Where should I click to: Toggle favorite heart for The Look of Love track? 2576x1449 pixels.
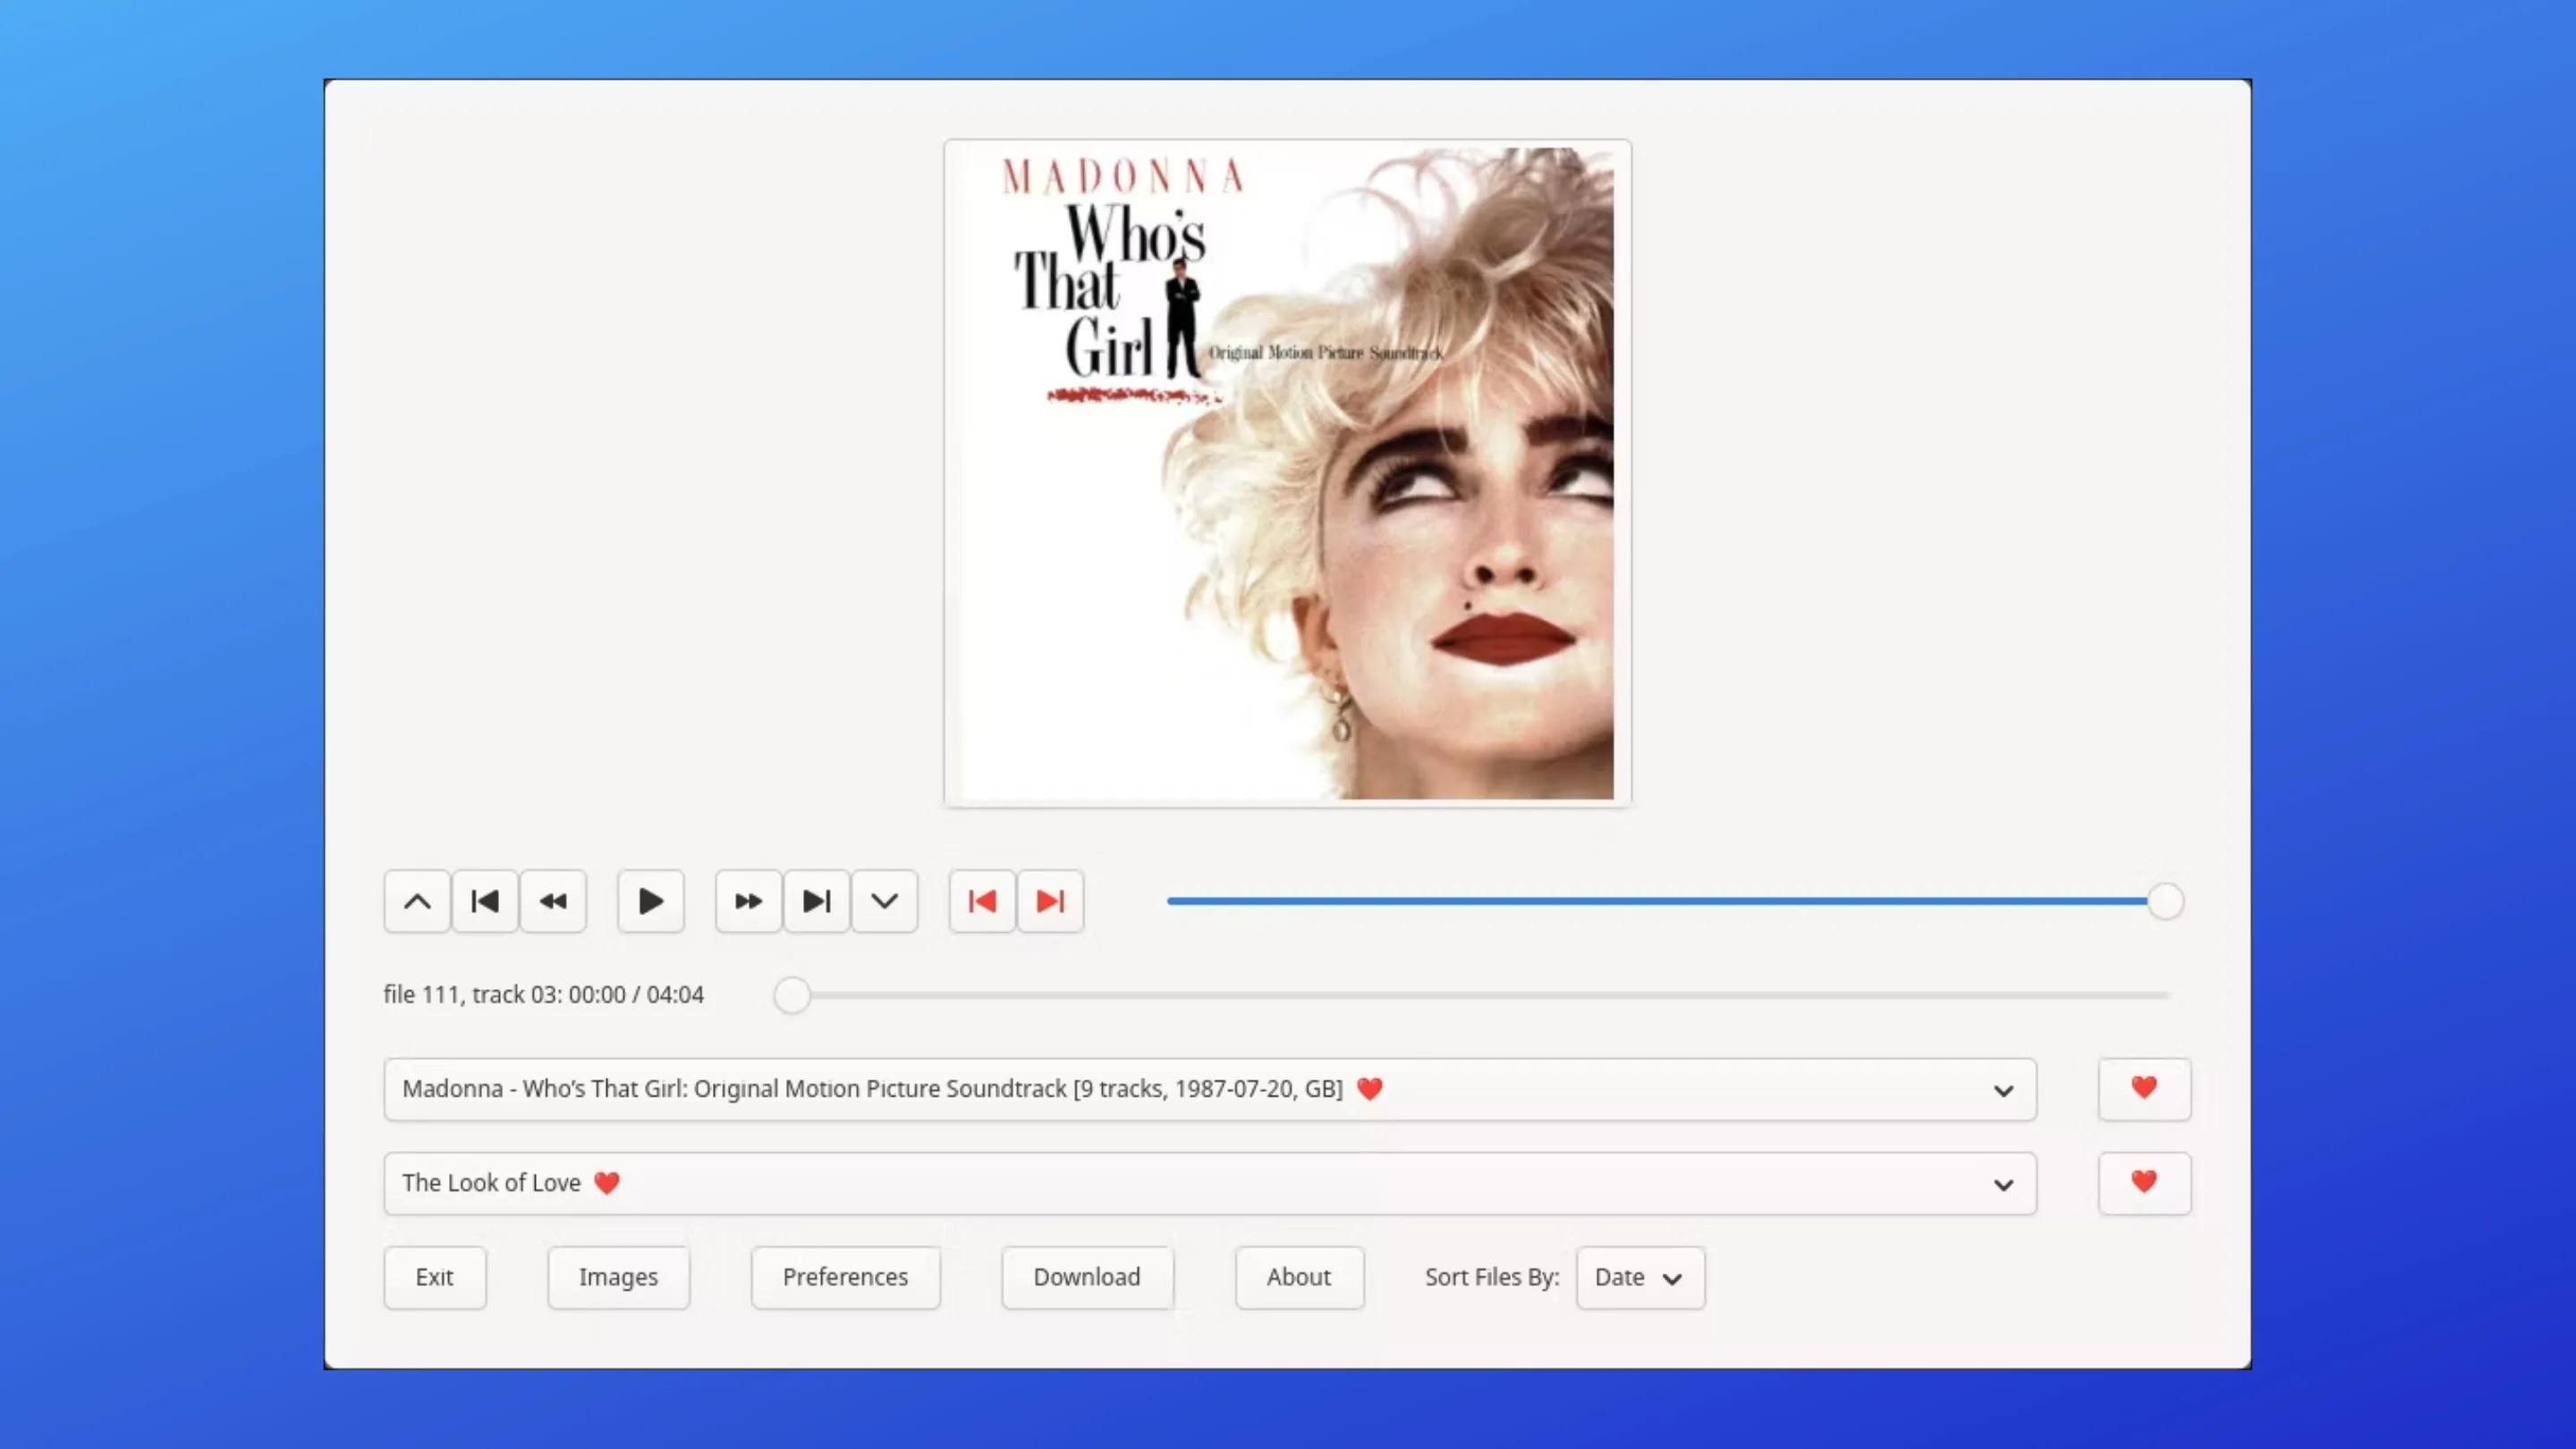[x=2144, y=1184]
